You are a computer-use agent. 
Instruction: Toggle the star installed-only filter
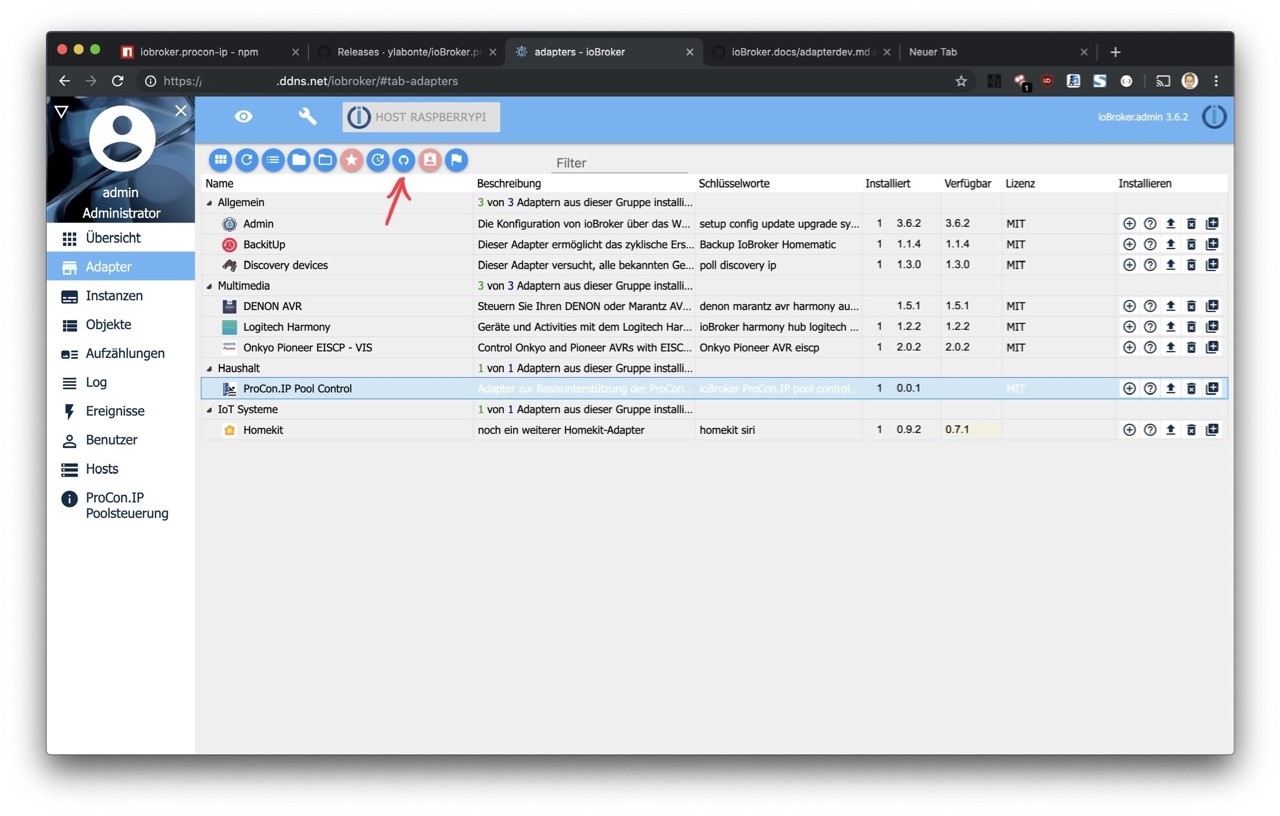(351, 160)
